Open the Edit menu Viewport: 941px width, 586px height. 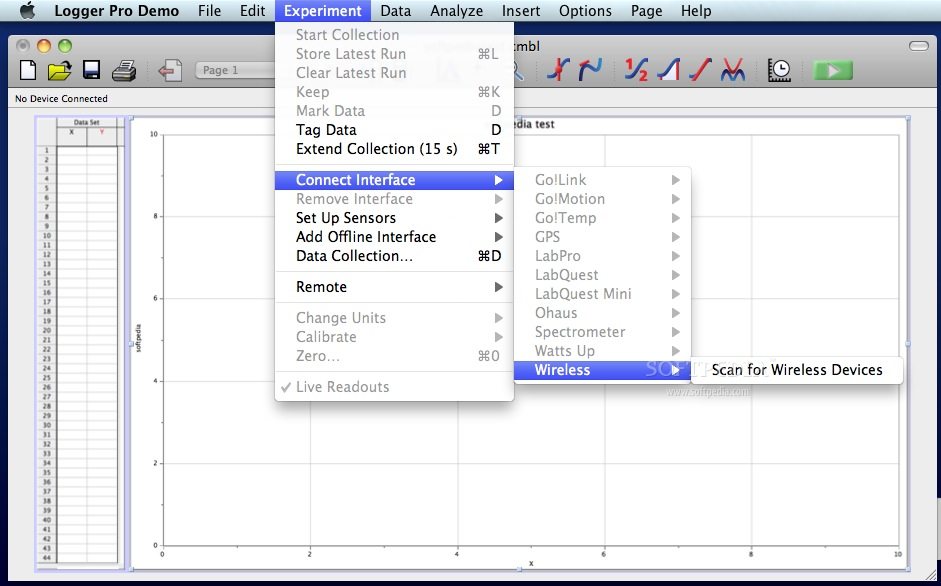click(253, 11)
